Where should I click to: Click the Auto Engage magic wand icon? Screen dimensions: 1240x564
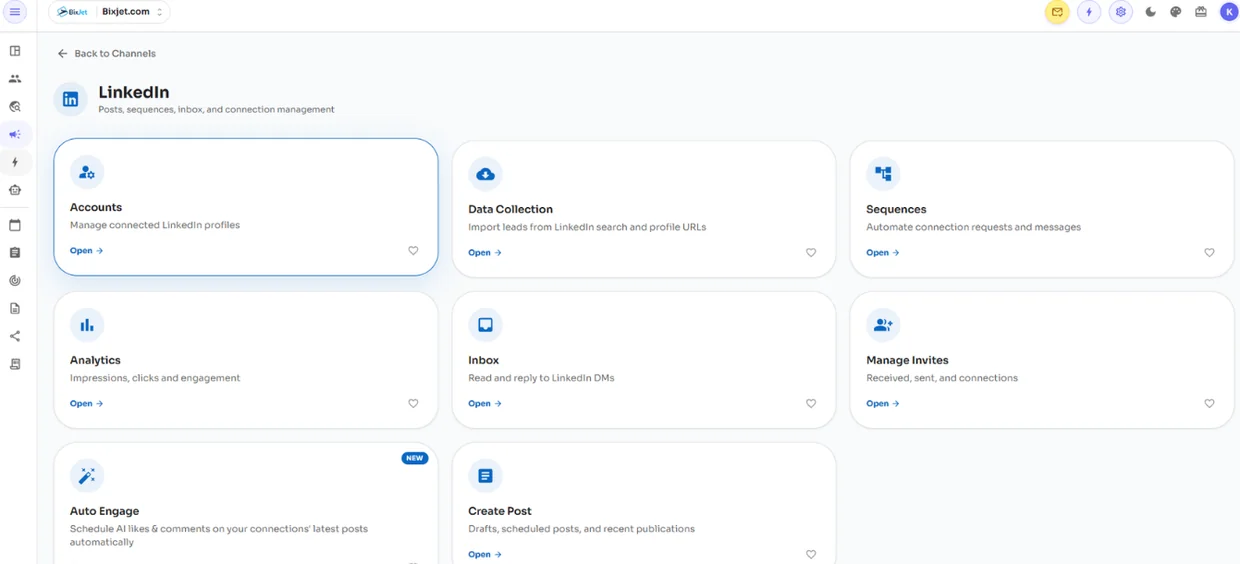(x=87, y=476)
